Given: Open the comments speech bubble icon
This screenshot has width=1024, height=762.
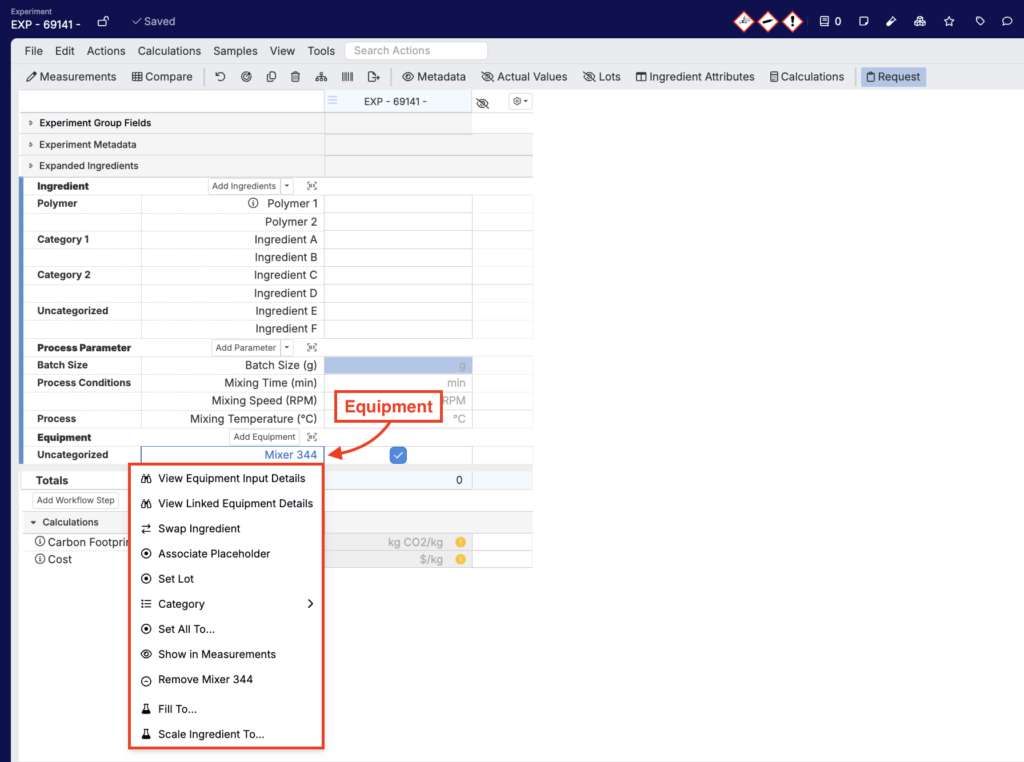Looking at the screenshot, I should (x=1007, y=21).
